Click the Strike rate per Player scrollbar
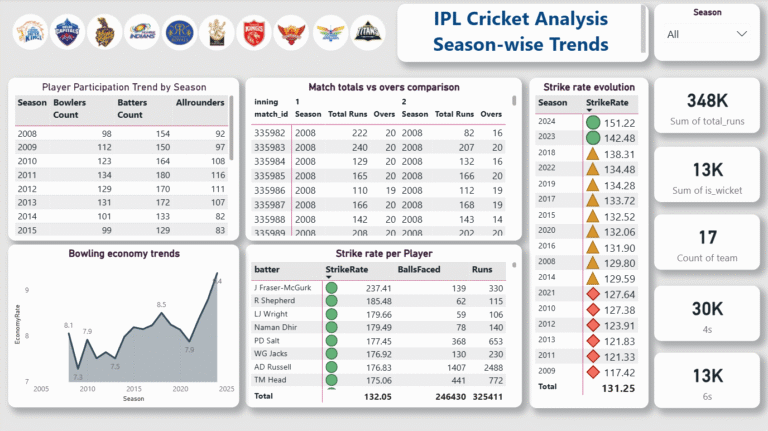 [514, 265]
